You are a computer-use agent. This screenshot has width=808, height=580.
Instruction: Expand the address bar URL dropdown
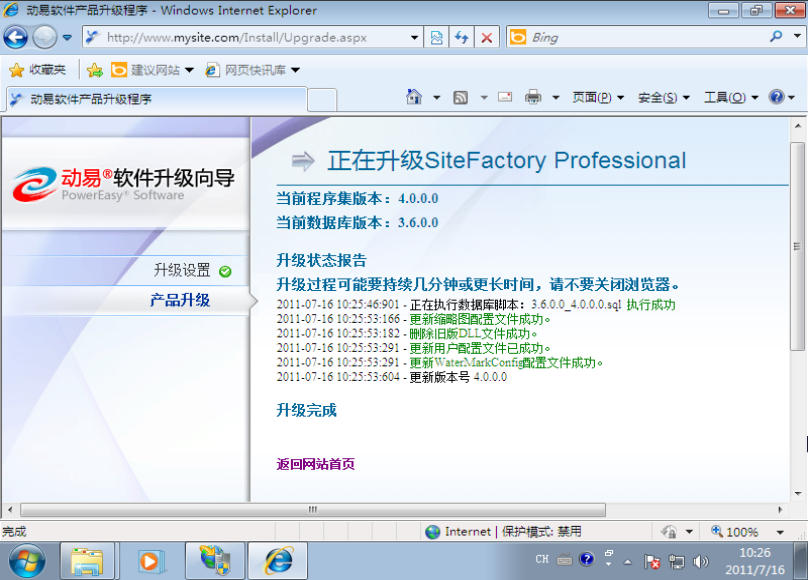(x=415, y=38)
